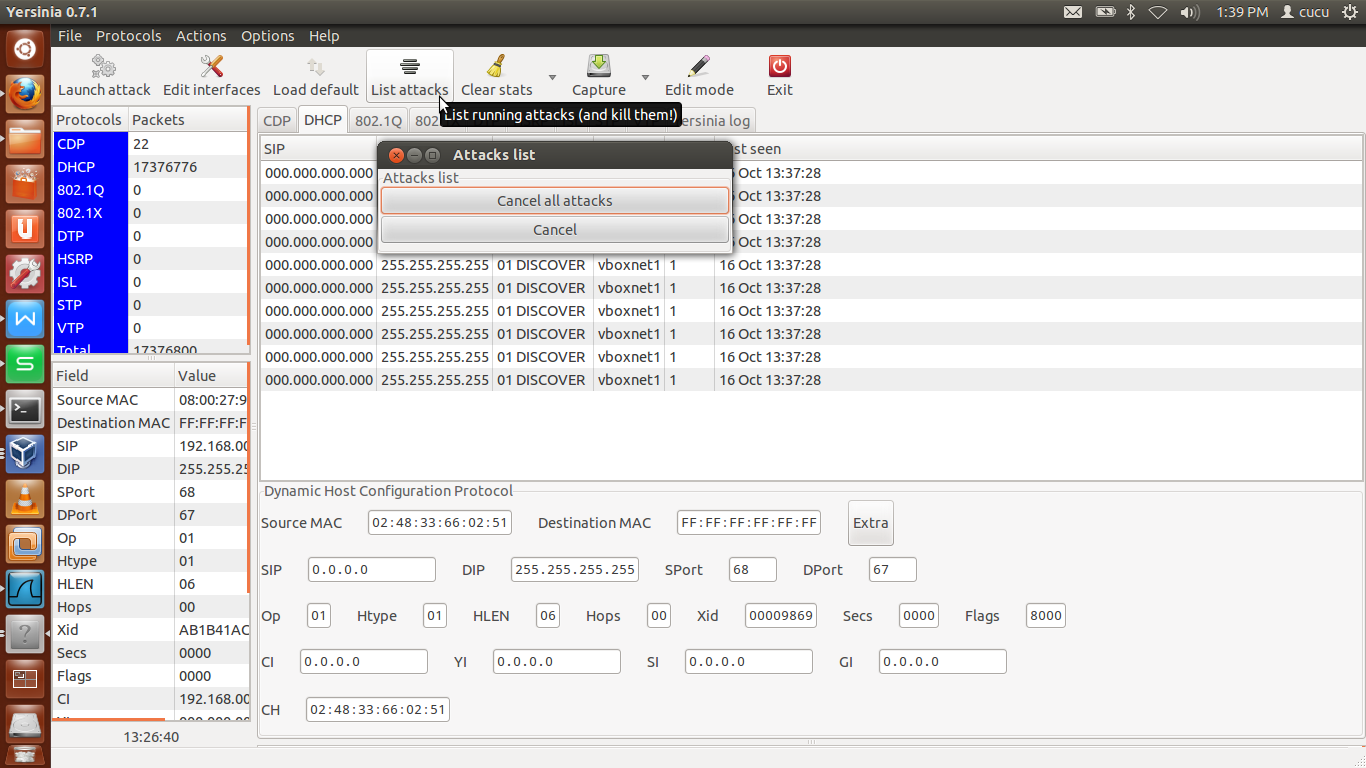Select the DTP row in the Protocols list
Screen dimensions: 1366x768
(150, 236)
